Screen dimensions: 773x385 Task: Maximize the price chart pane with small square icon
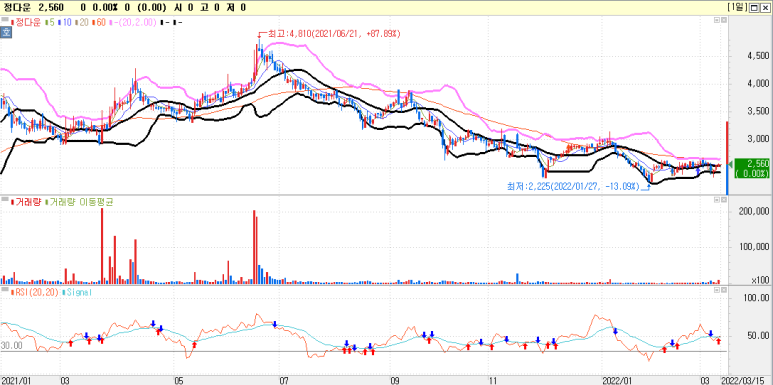click(x=716, y=21)
